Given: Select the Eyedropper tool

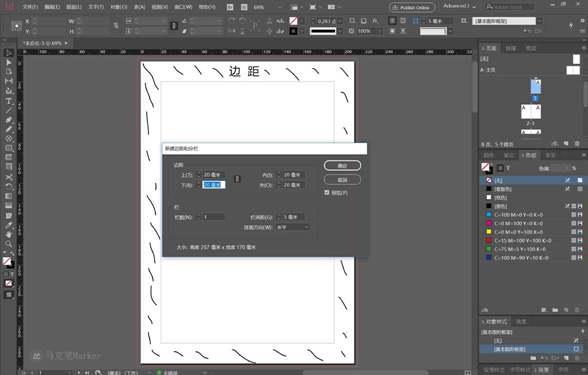Looking at the screenshot, I should [x=8, y=225].
